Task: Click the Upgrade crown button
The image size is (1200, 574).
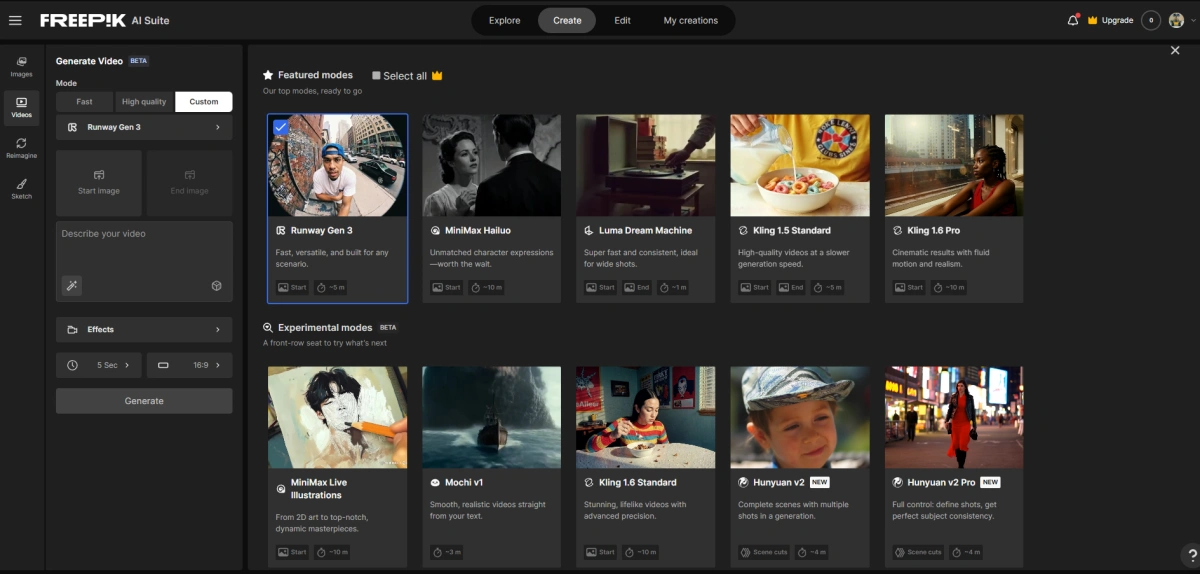Action: tap(1110, 20)
